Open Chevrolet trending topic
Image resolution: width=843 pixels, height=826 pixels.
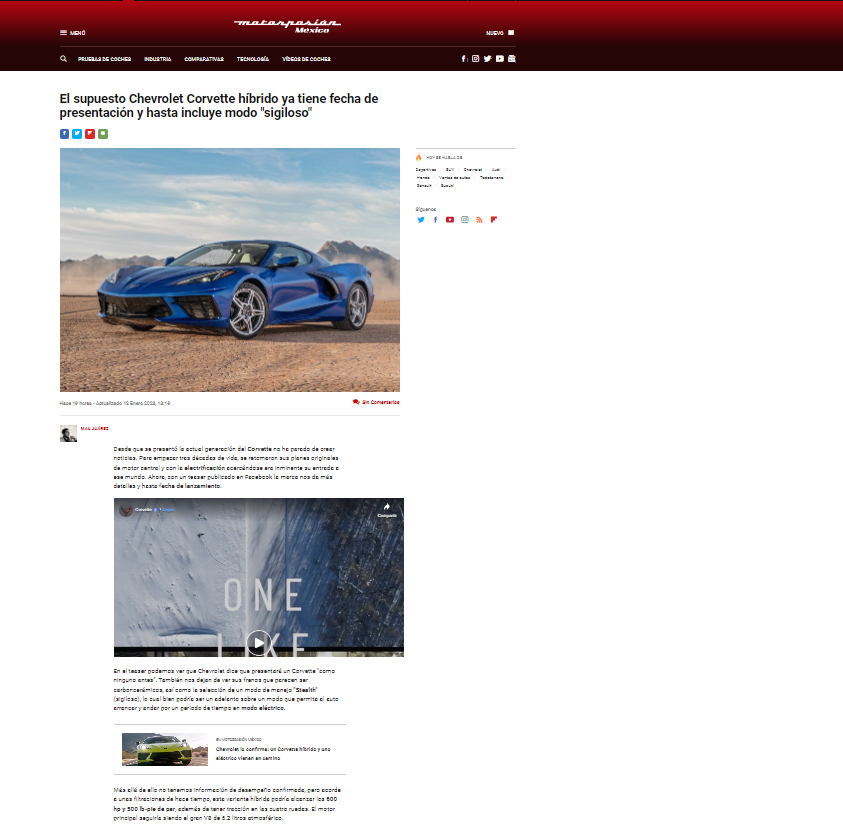coord(473,170)
